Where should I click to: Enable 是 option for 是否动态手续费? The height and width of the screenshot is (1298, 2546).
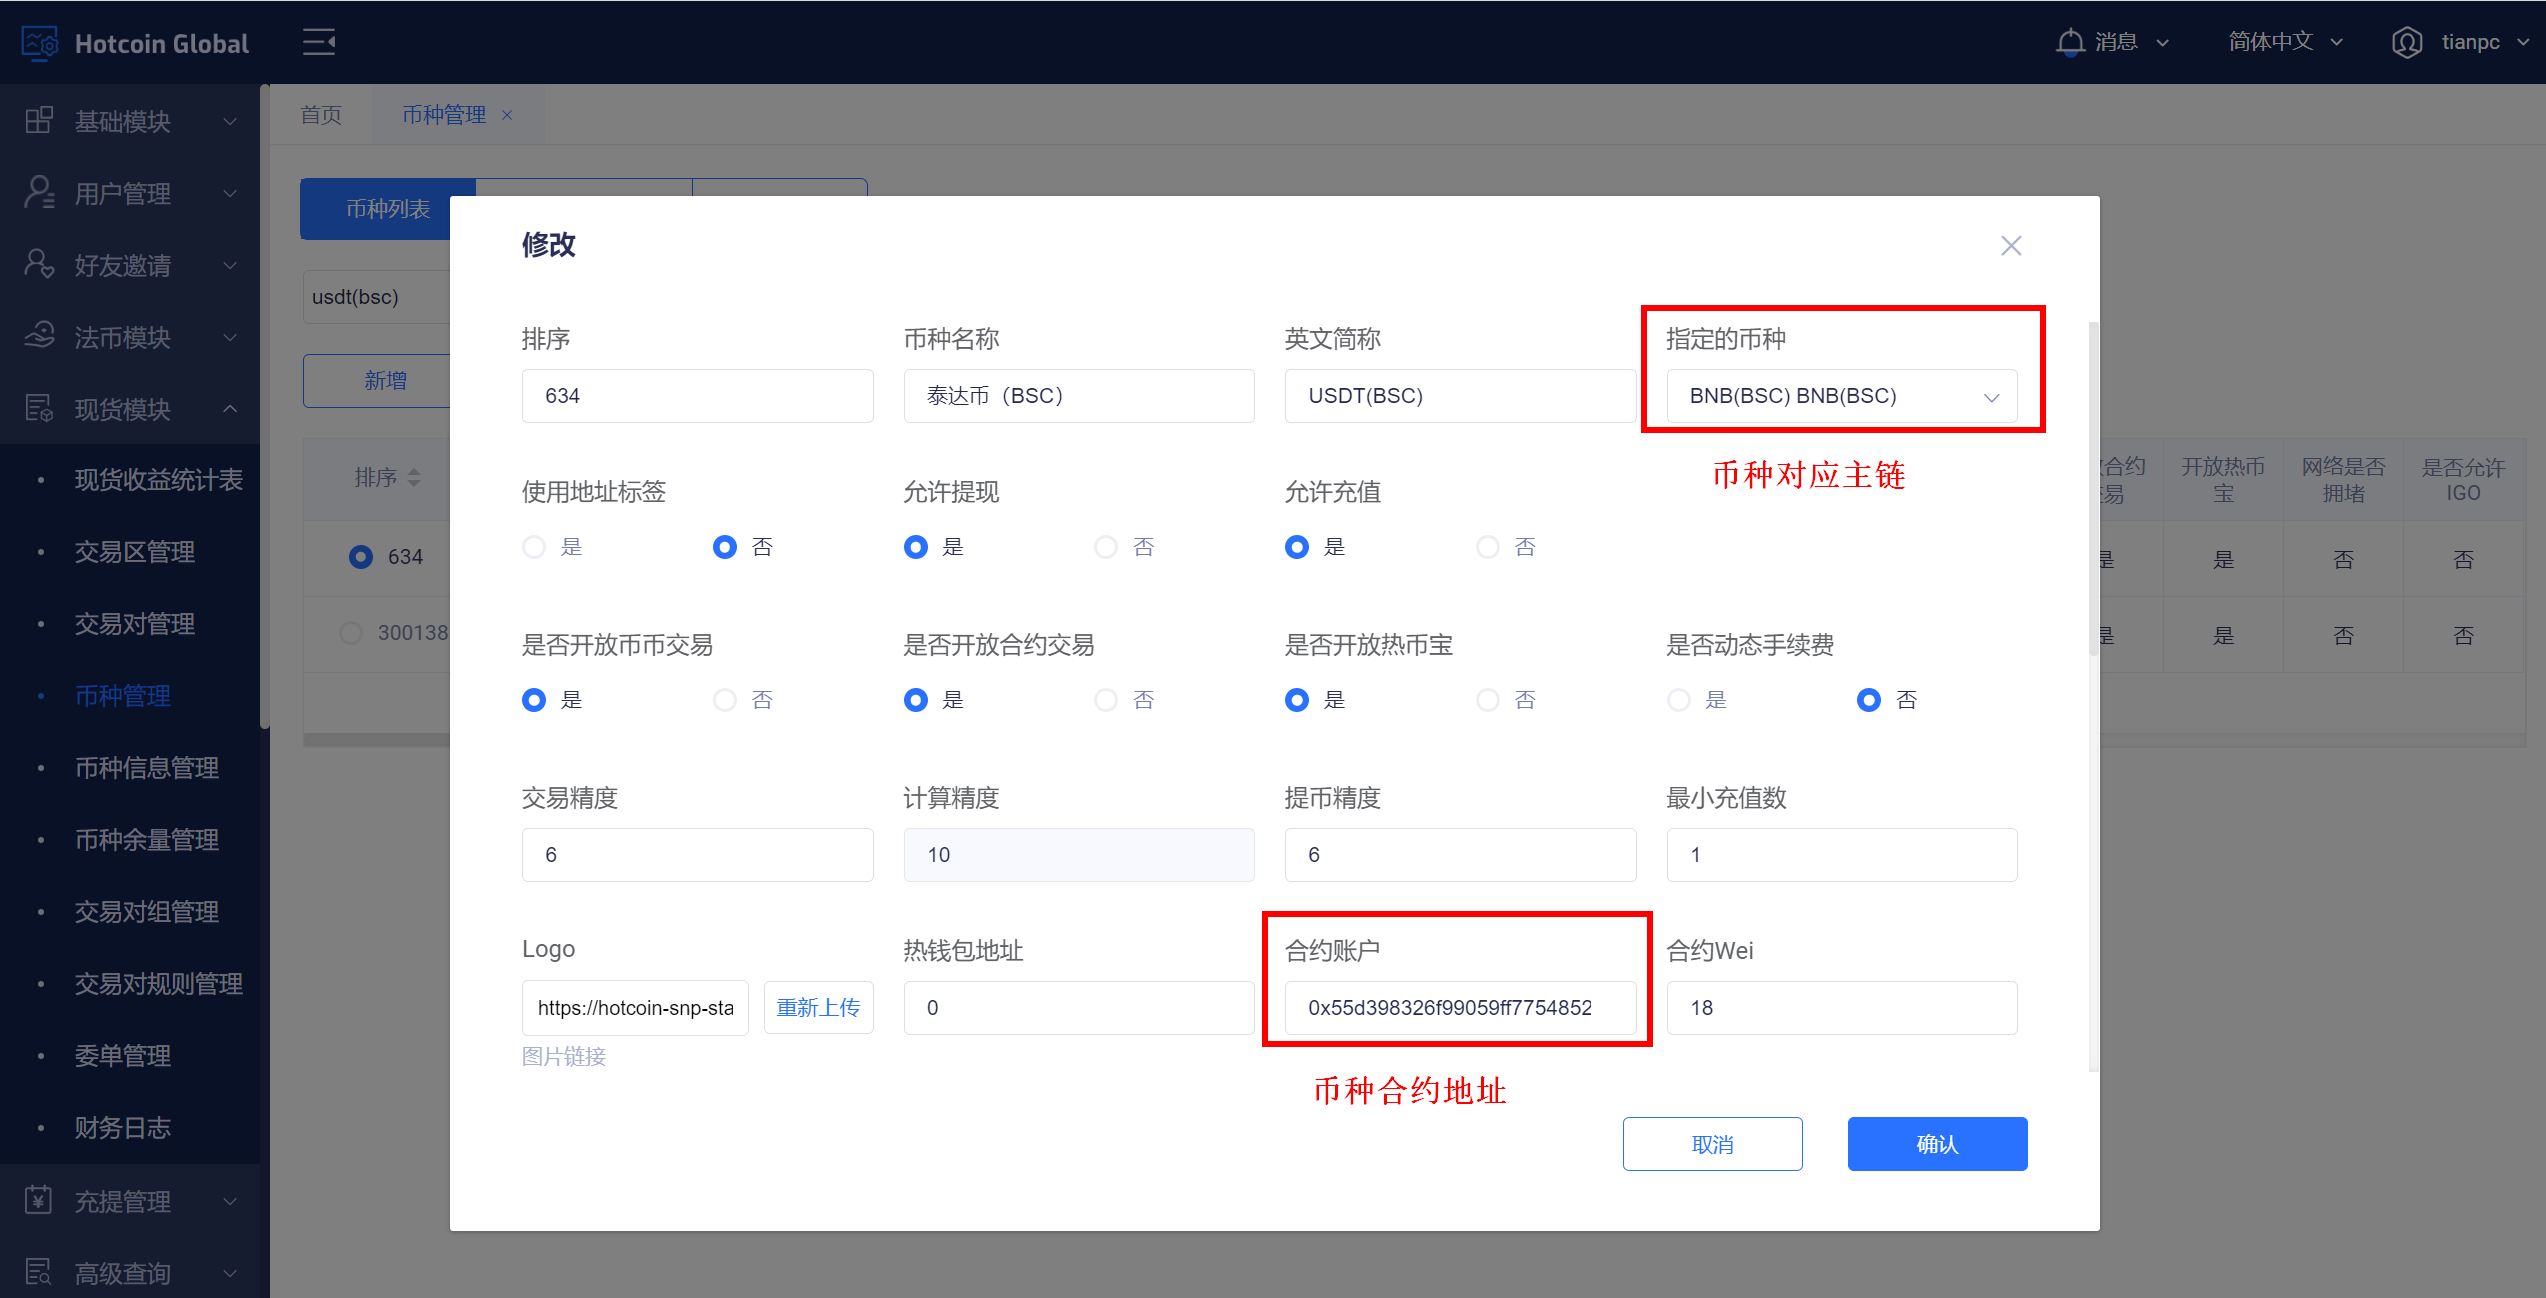(1678, 699)
